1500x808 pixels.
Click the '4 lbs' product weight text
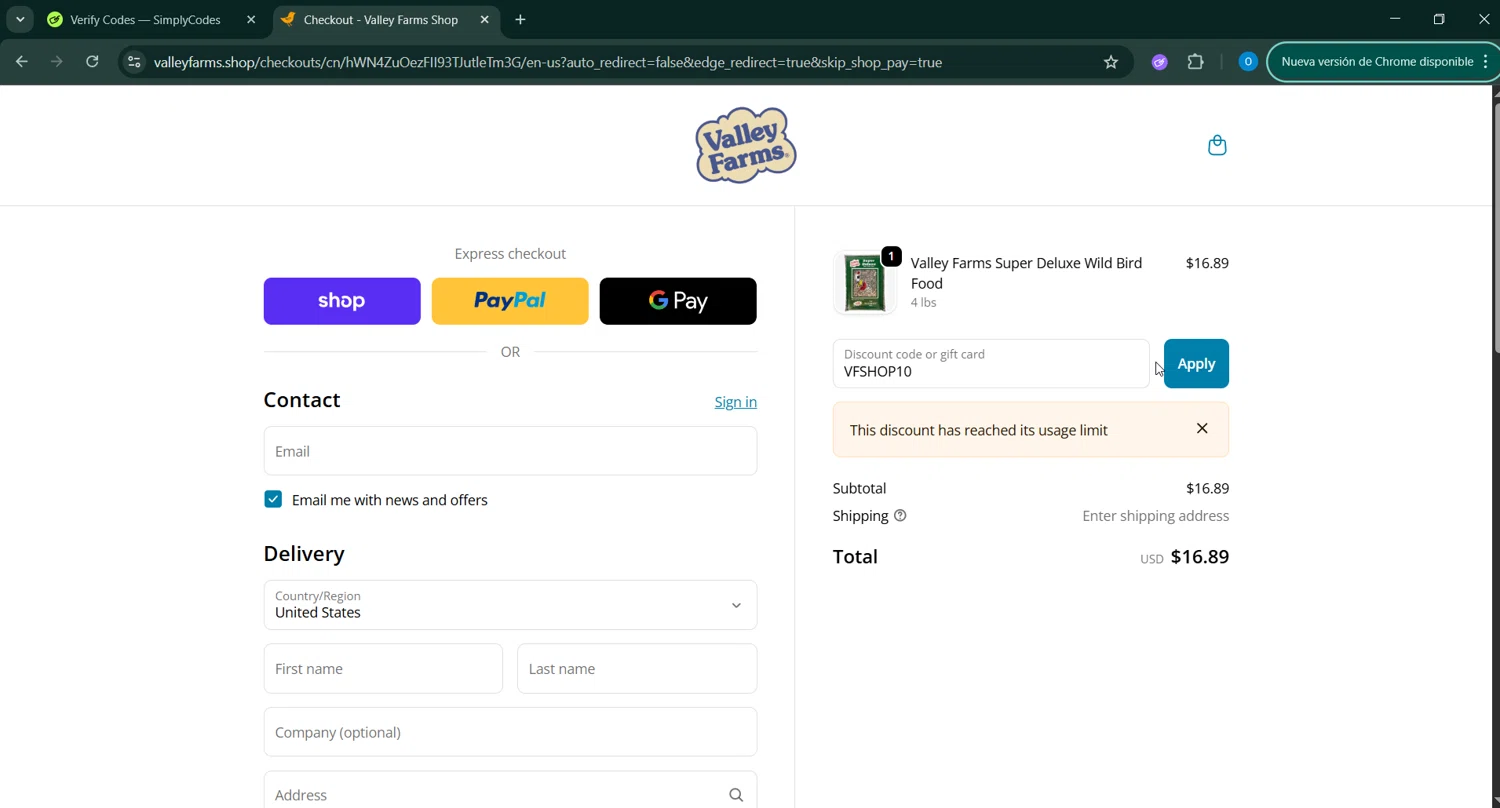[x=923, y=302]
